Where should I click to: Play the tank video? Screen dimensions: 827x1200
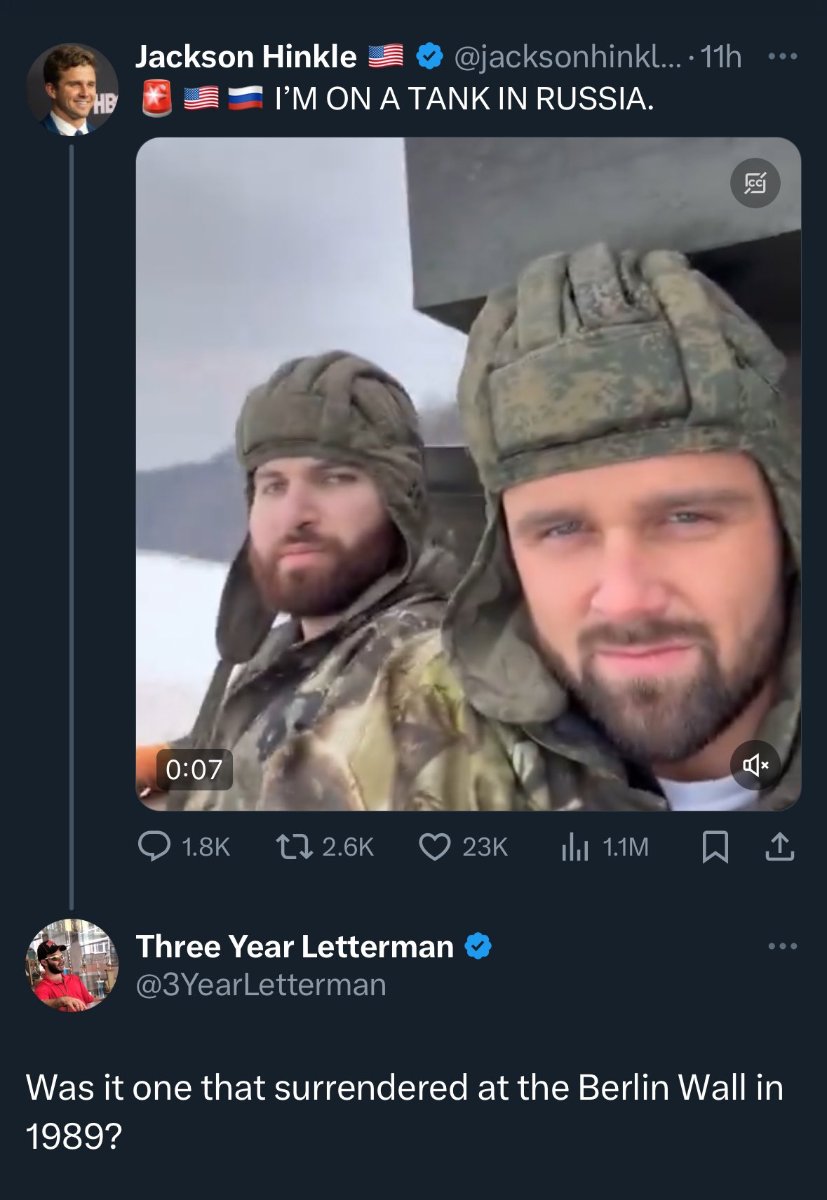click(x=468, y=472)
